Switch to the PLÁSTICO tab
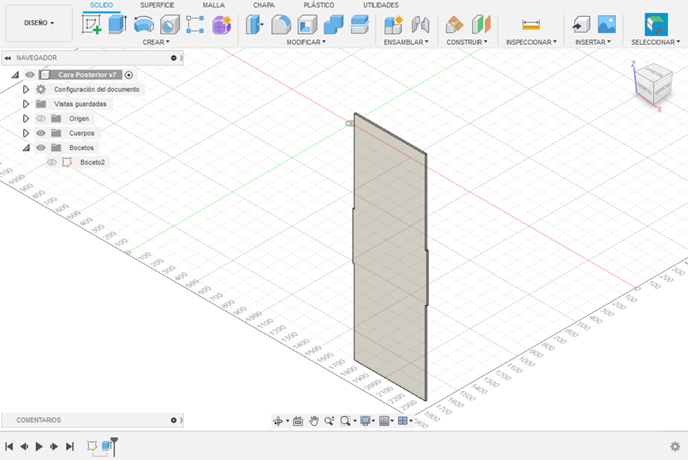 319,5
